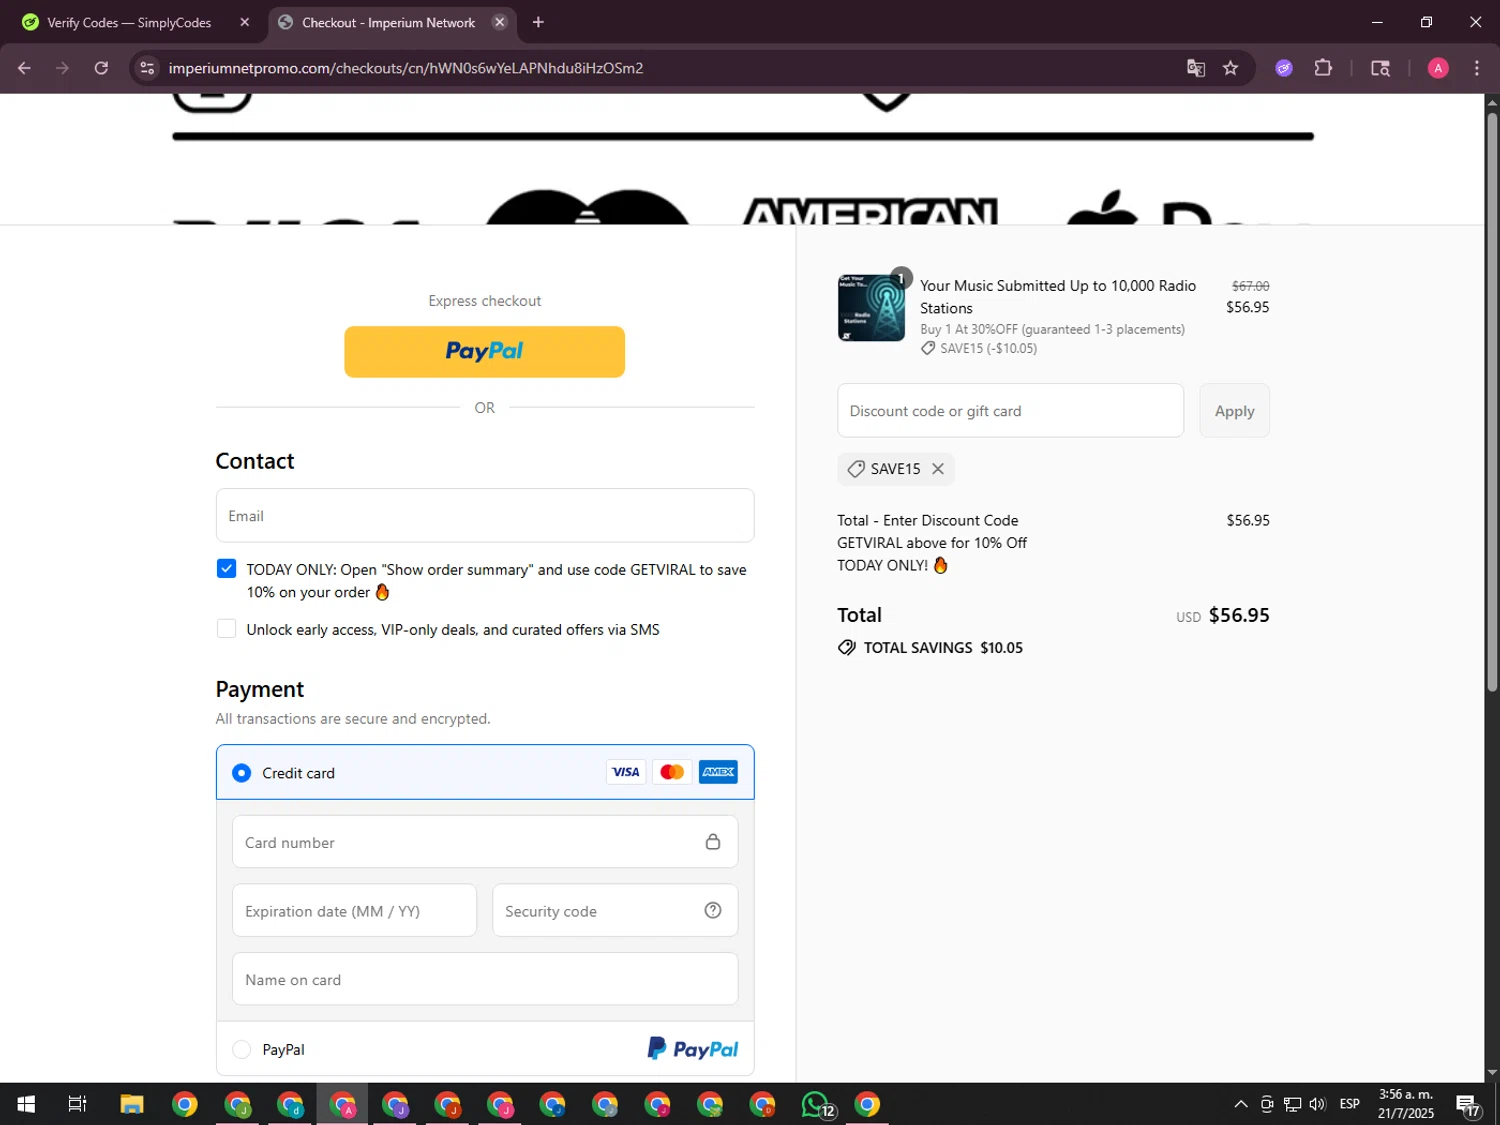This screenshot has height=1125, width=1500.
Task: Reload the checkout page
Action: [101, 68]
